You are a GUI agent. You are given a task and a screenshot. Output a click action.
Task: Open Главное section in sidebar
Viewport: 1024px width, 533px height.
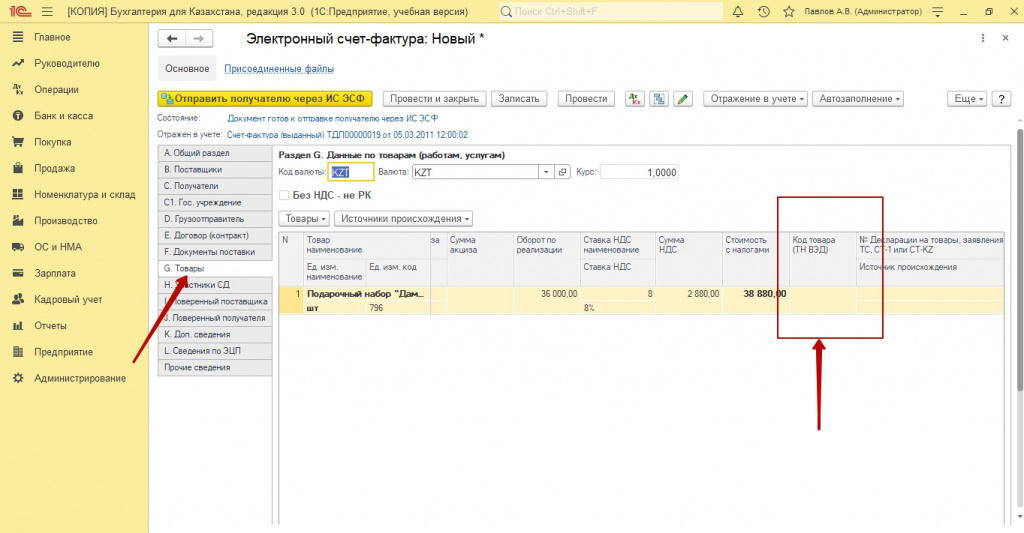(52, 37)
